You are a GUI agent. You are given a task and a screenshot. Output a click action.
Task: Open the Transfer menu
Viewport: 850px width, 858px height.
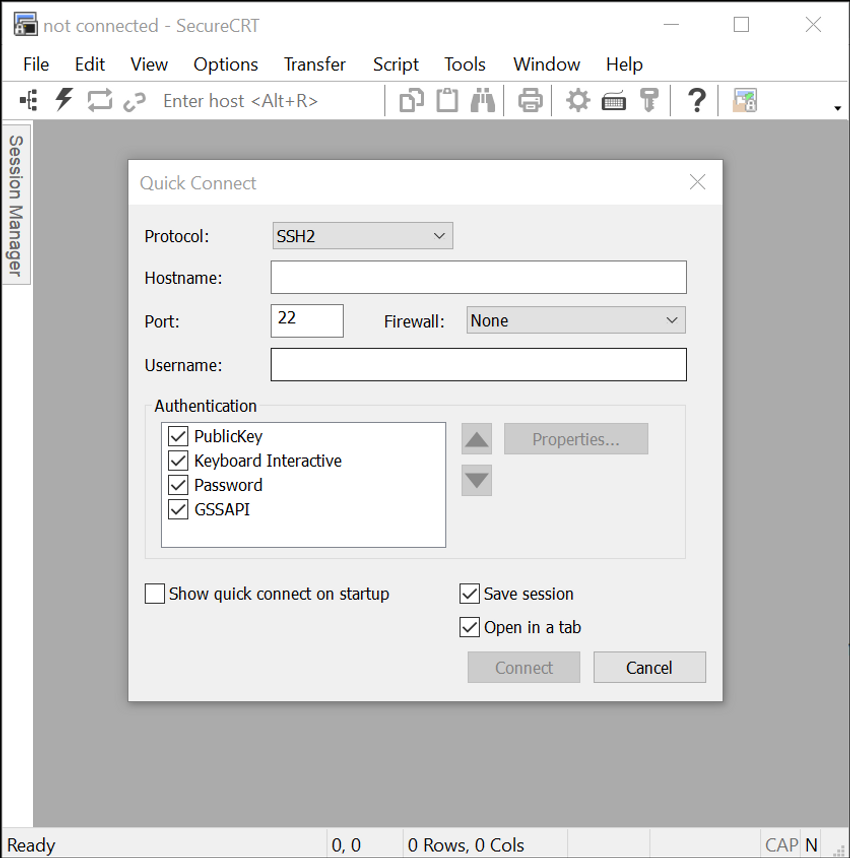315,64
